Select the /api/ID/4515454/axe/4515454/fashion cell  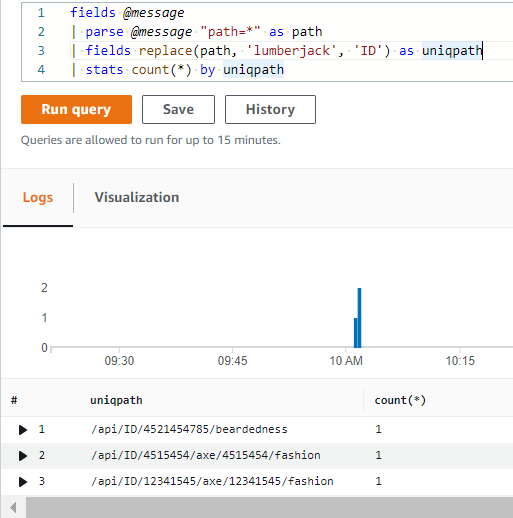pyautogui.click(x=206, y=455)
